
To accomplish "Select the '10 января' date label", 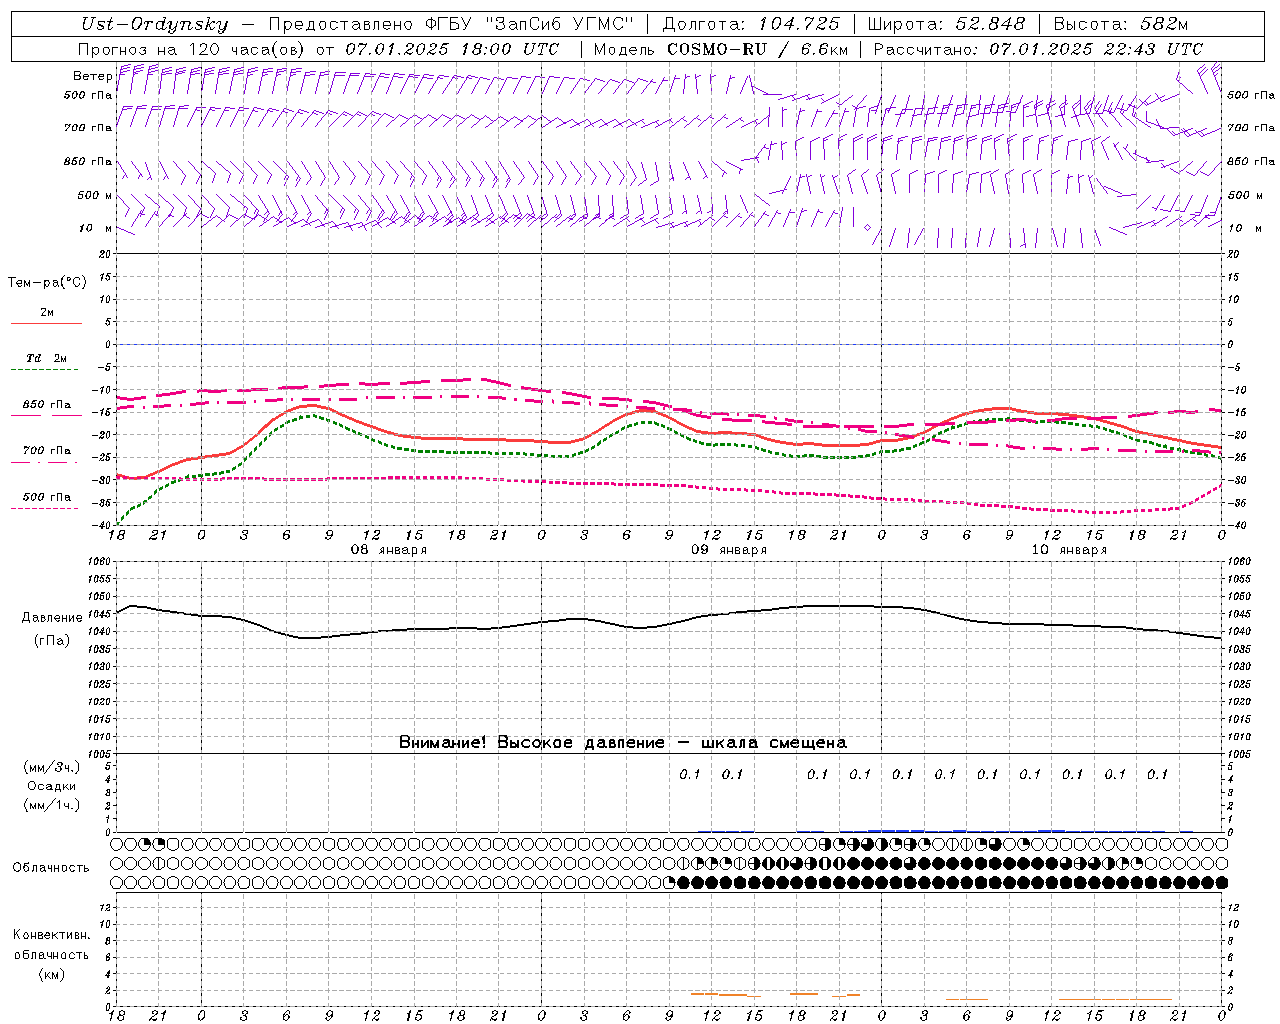I will [x=1069, y=550].
